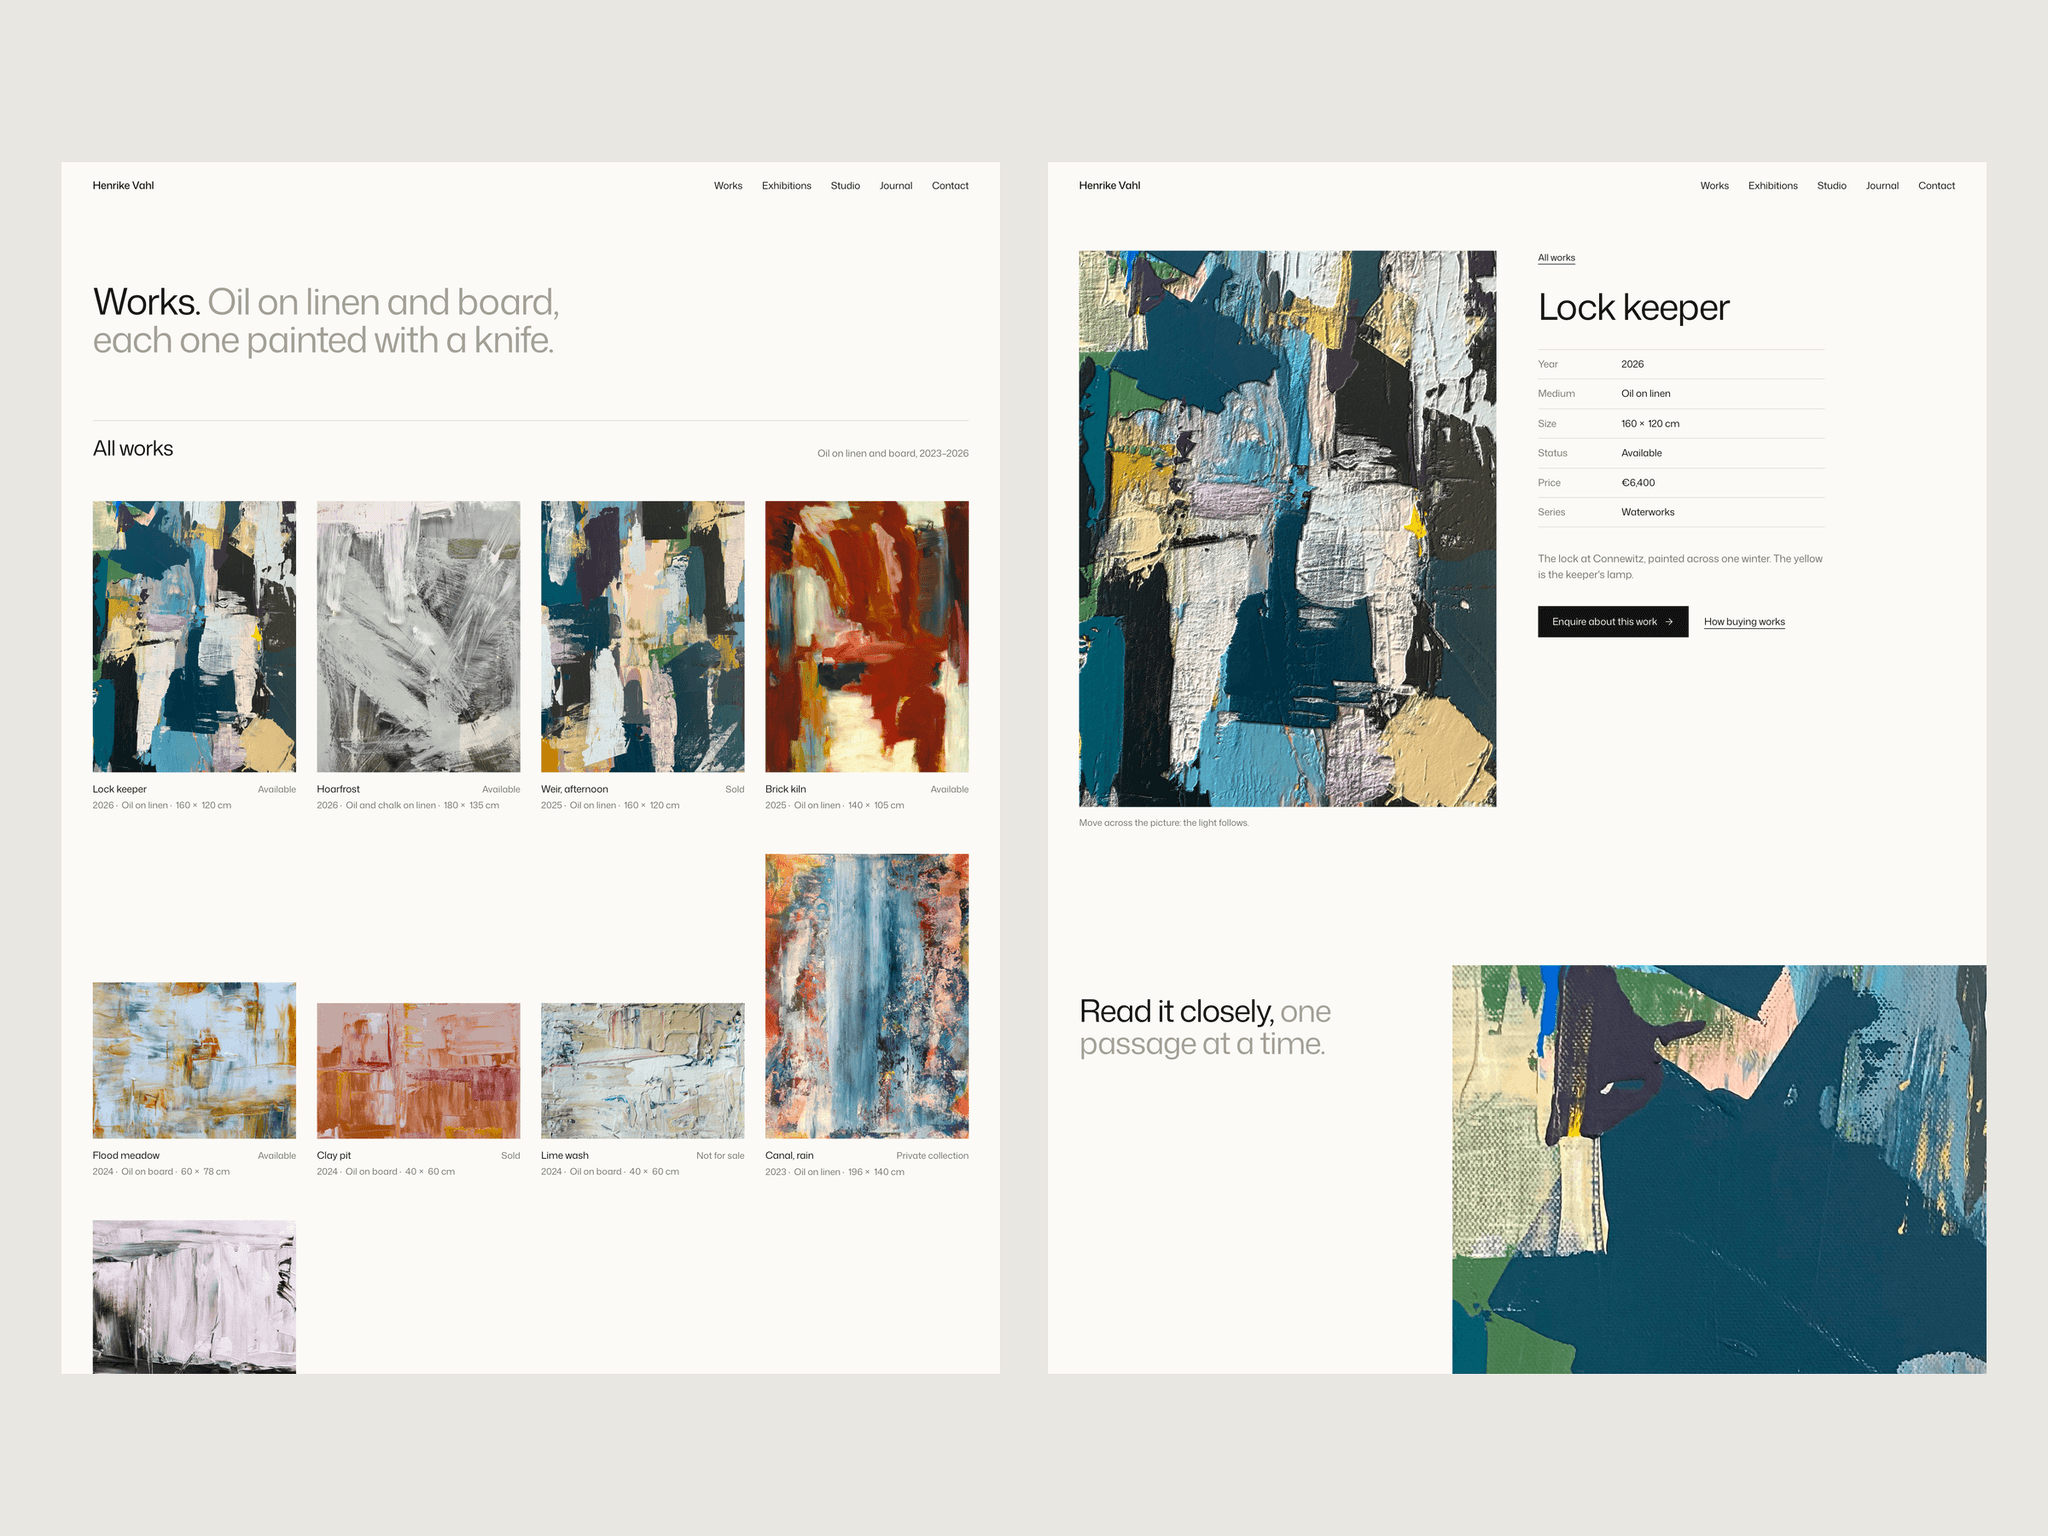Click the Not for sale status label
2048x1536 pixels.
point(720,1156)
